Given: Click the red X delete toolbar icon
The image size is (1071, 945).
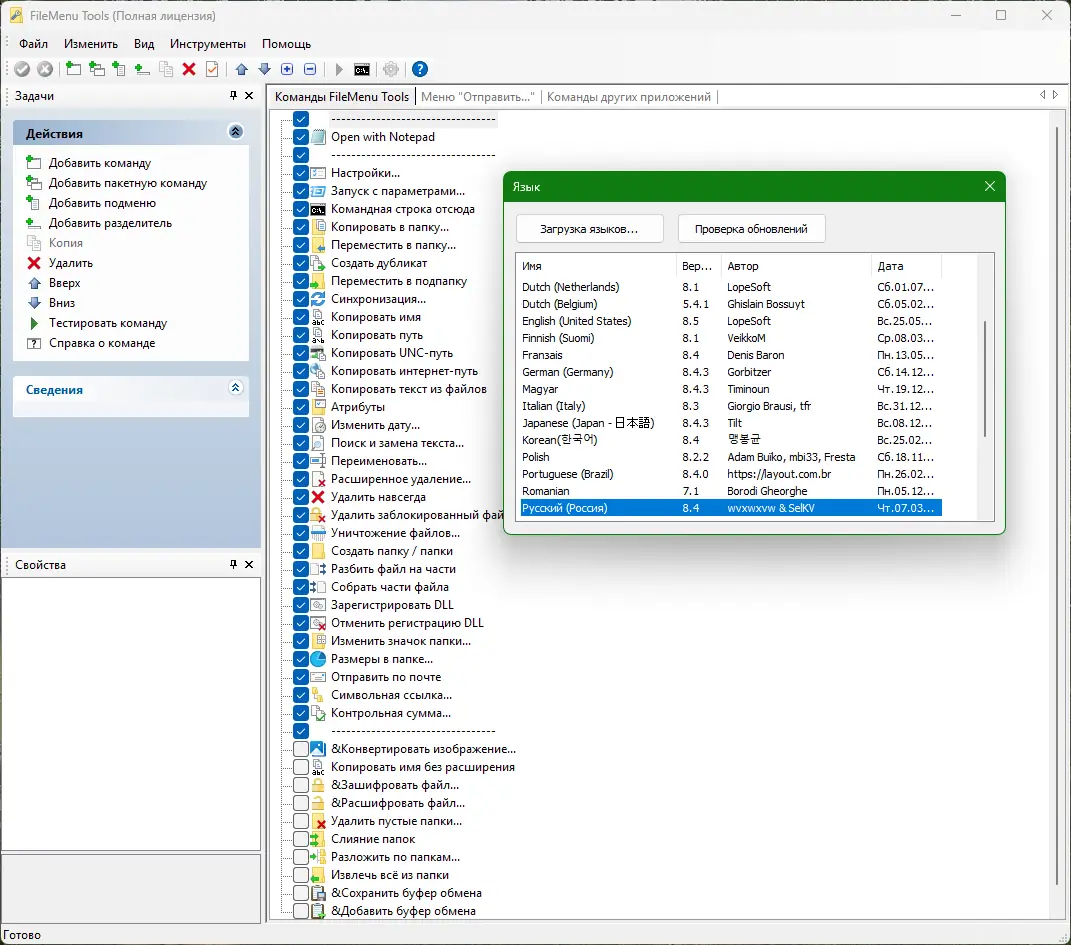Looking at the screenshot, I should (x=189, y=69).
